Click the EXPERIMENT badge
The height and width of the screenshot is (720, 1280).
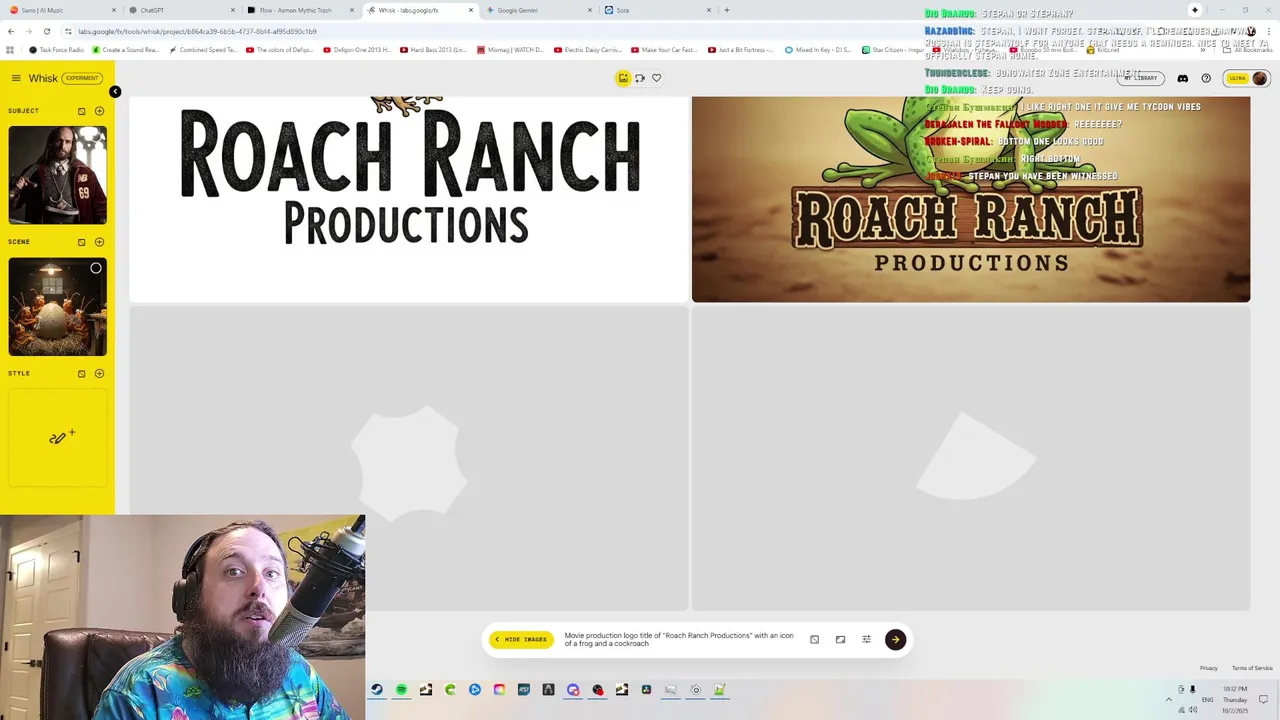pos(82,78)
